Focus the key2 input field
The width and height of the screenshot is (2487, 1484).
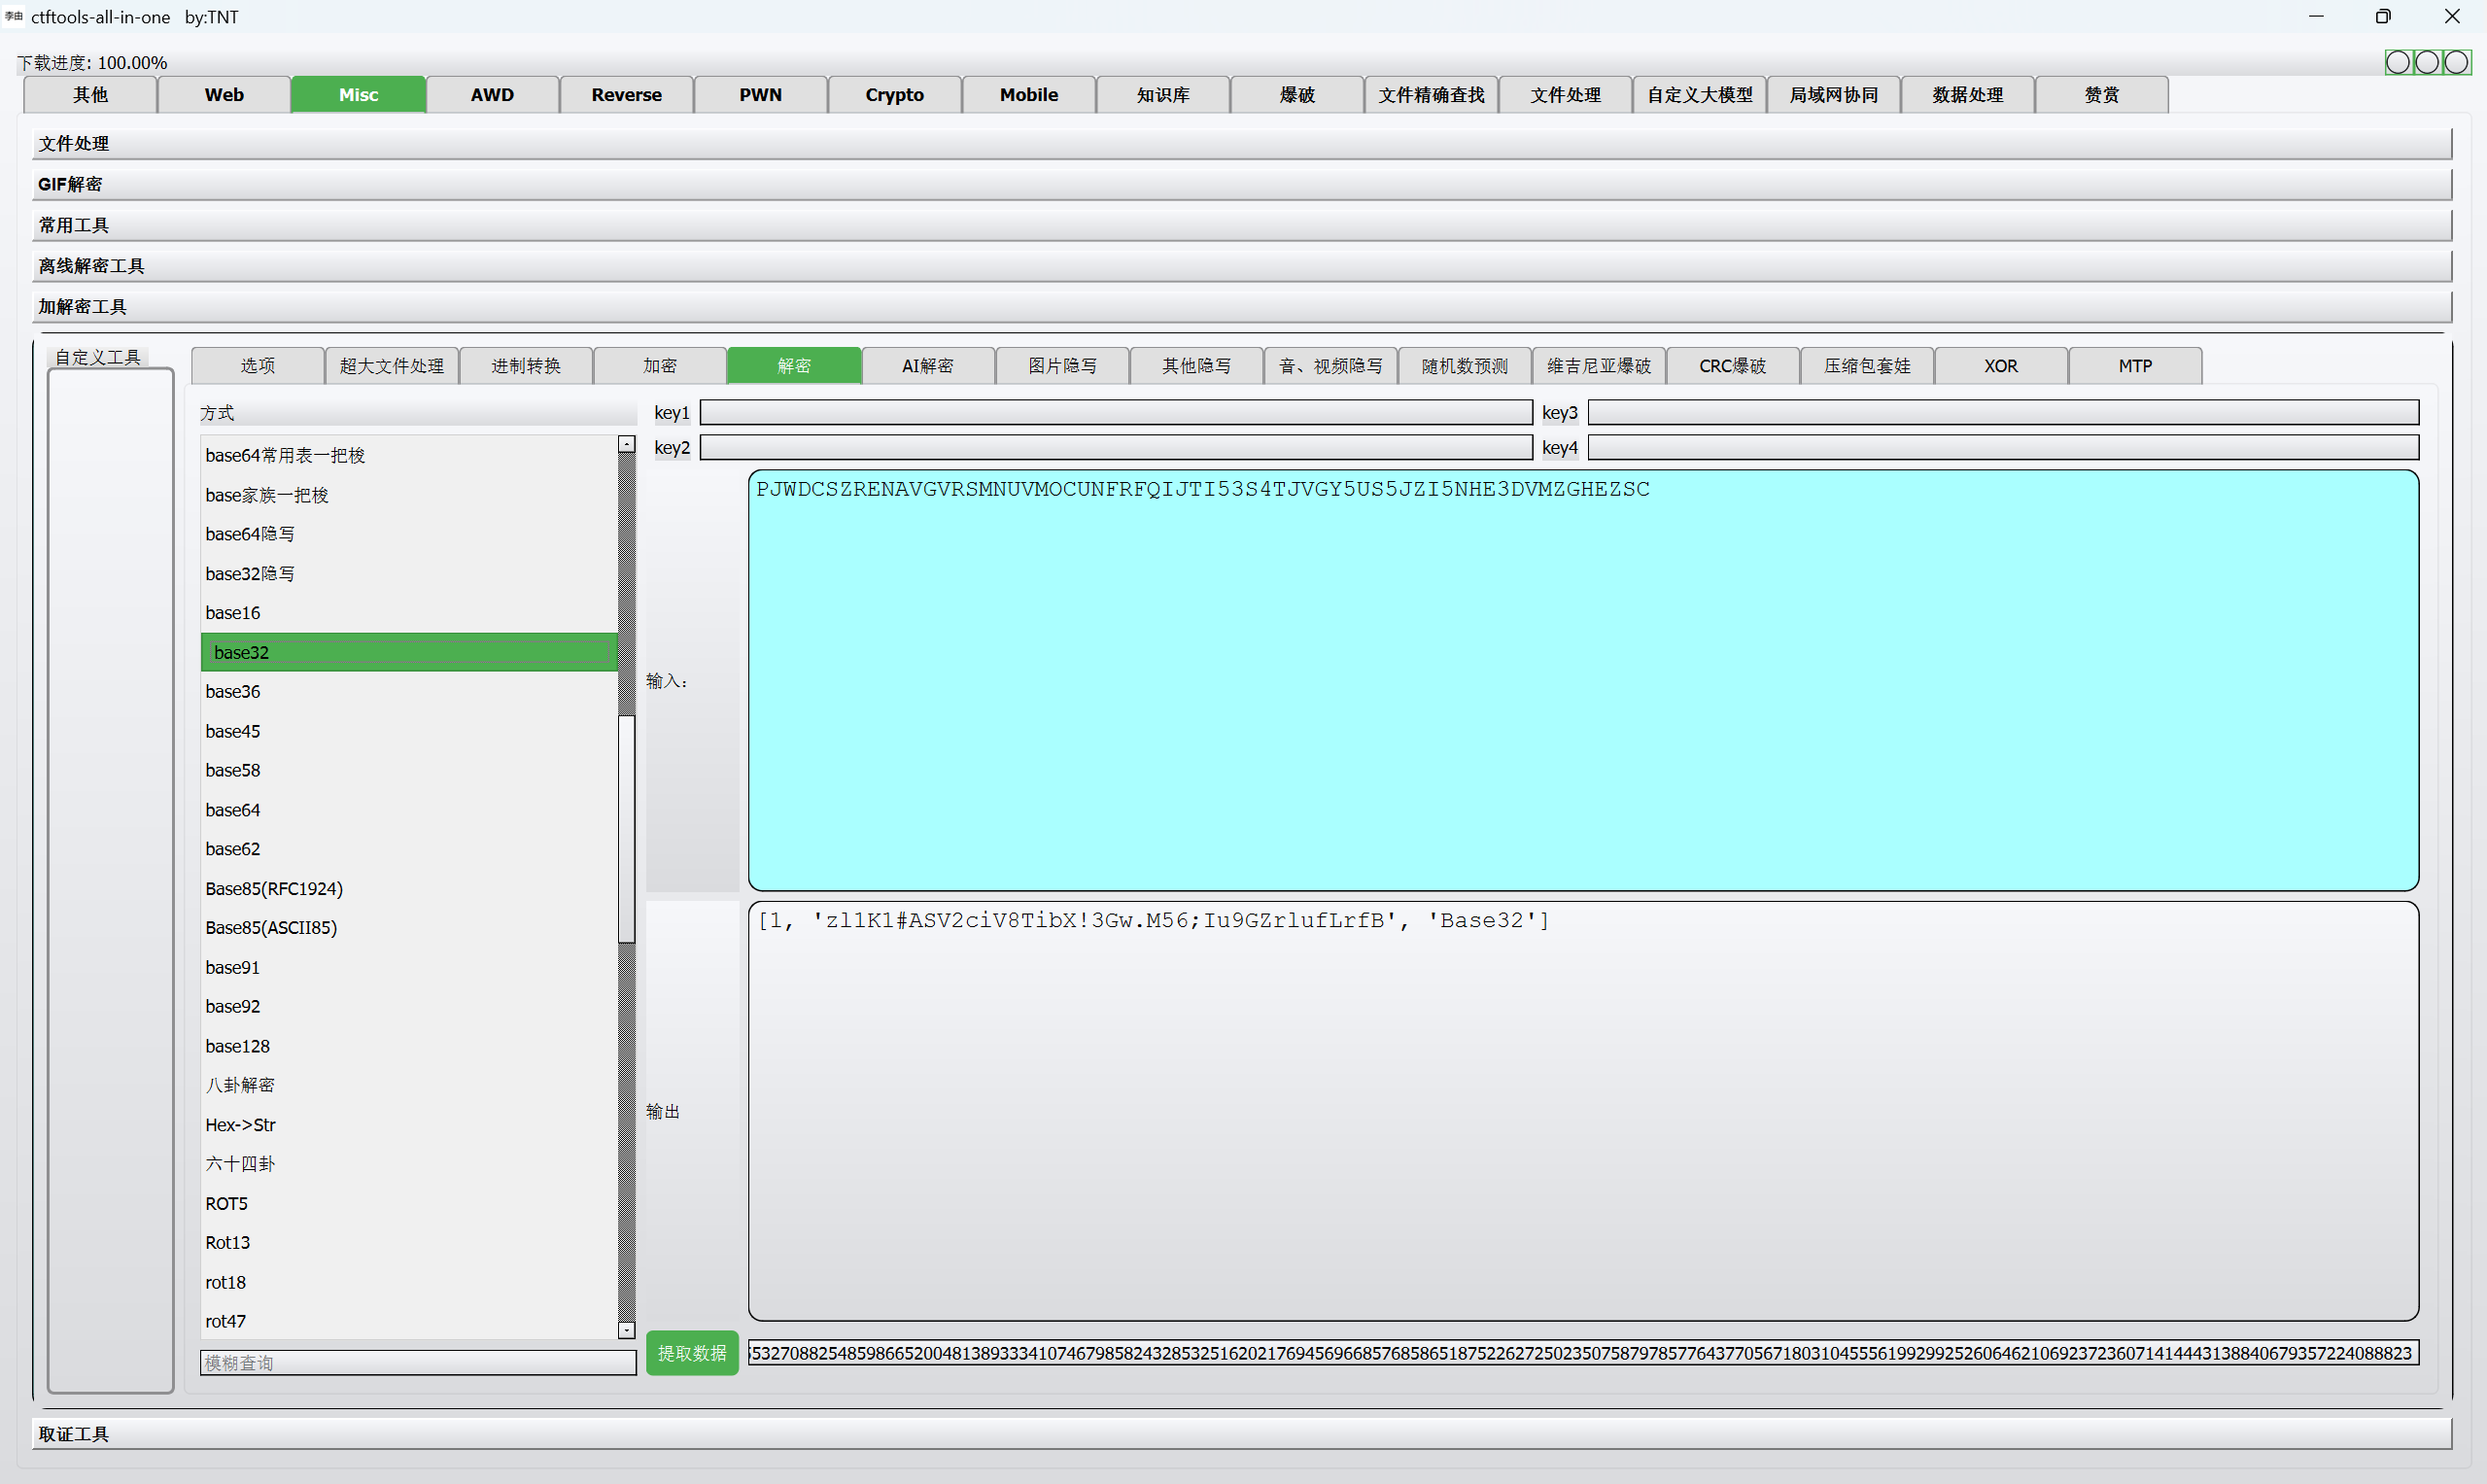click(1116, 448)
